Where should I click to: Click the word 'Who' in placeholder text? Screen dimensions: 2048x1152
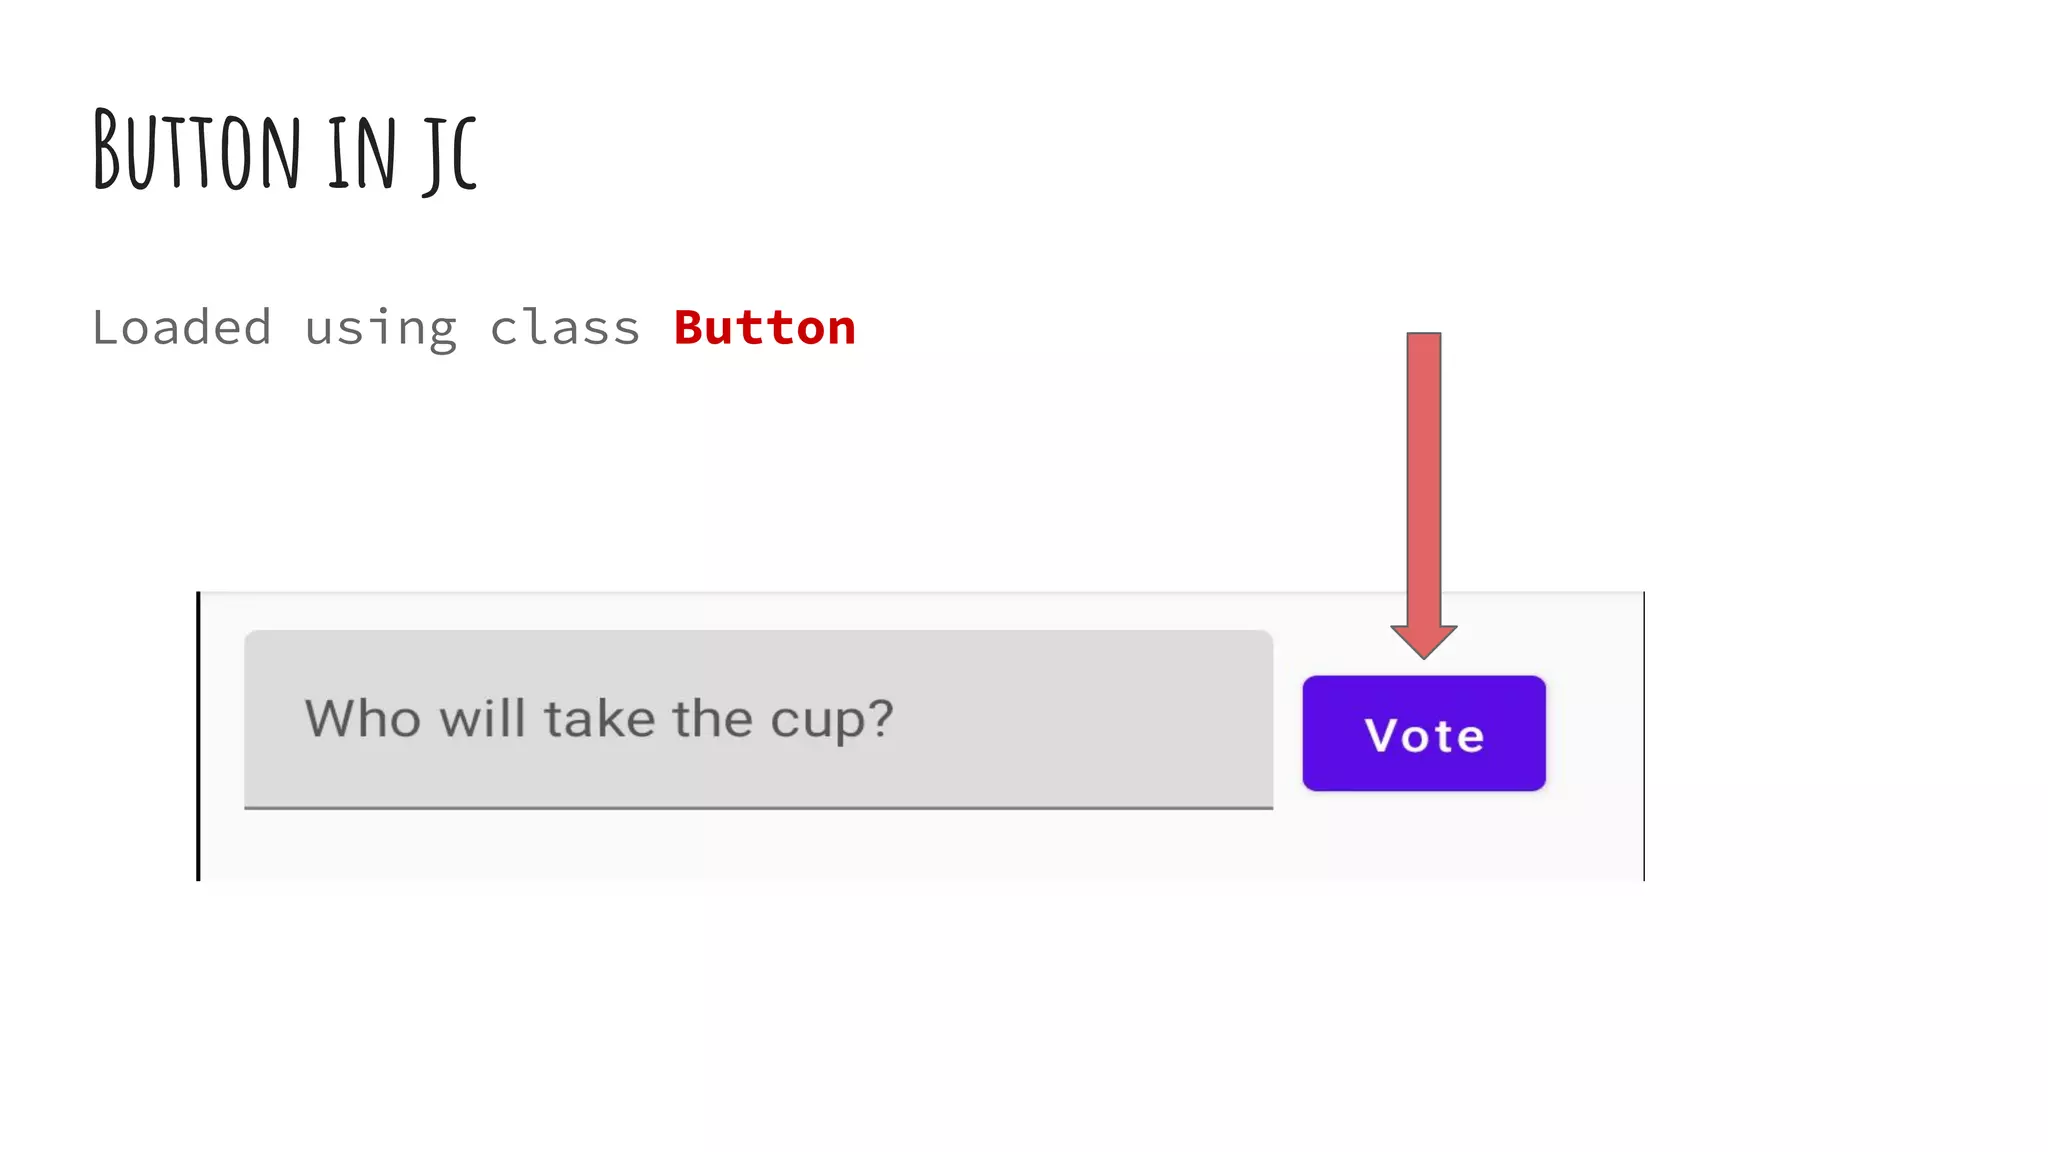pos(362,718)
